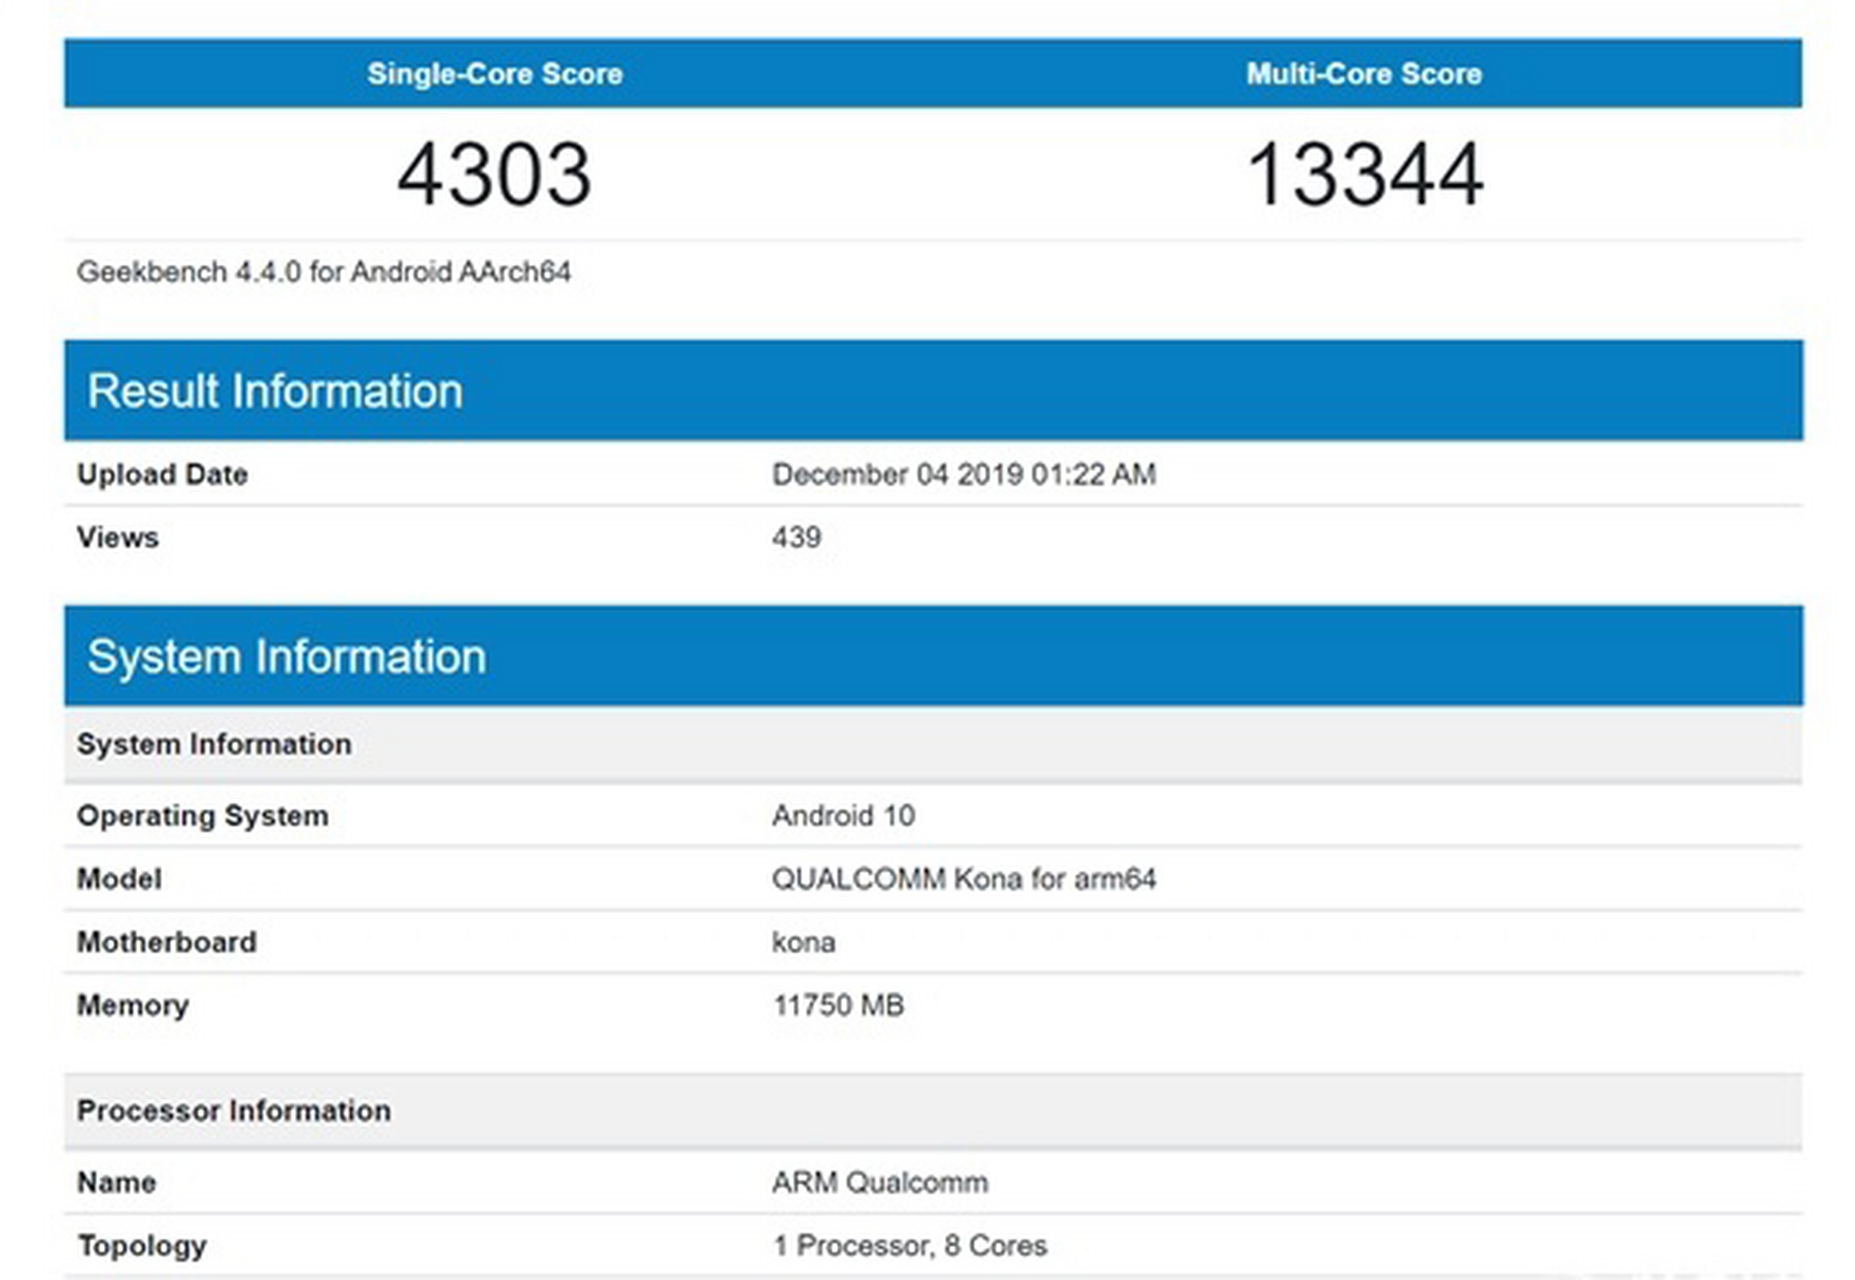Click the Multi-Core Score header
Screen dimensions: 1855x1280
(1364, 73)
